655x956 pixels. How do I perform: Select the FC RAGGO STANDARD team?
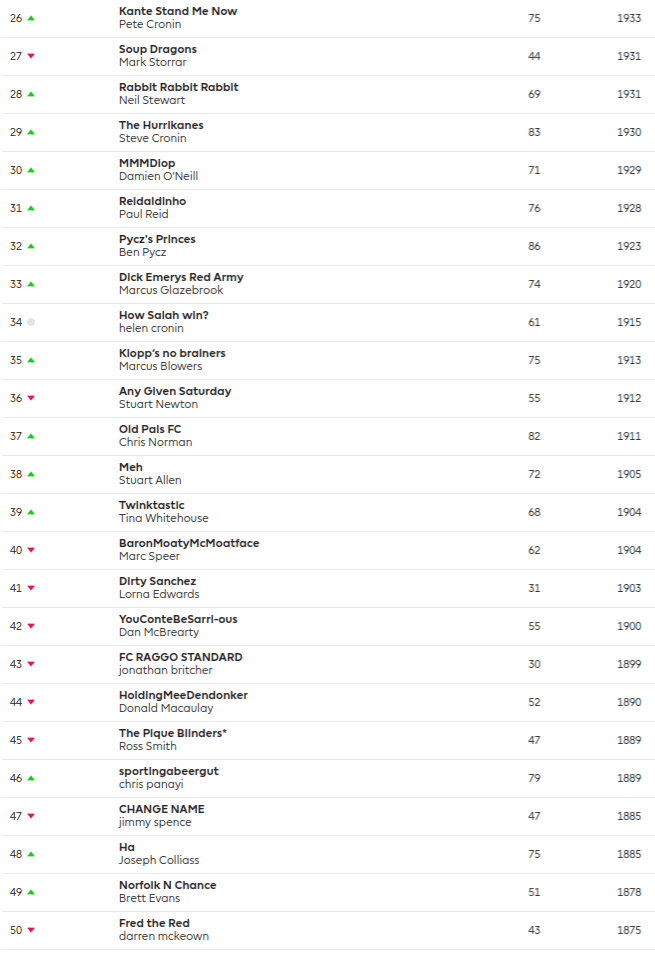tap(181, 657)
